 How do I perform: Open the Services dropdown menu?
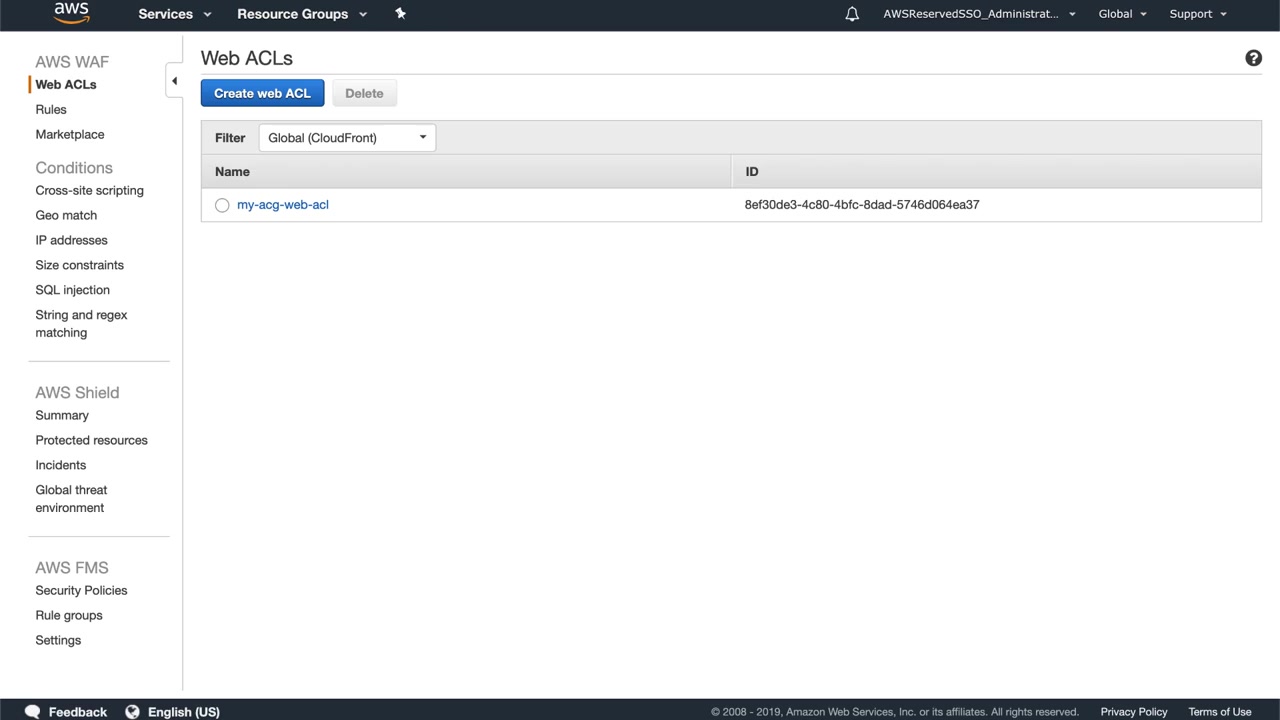[x=175, y=14]
